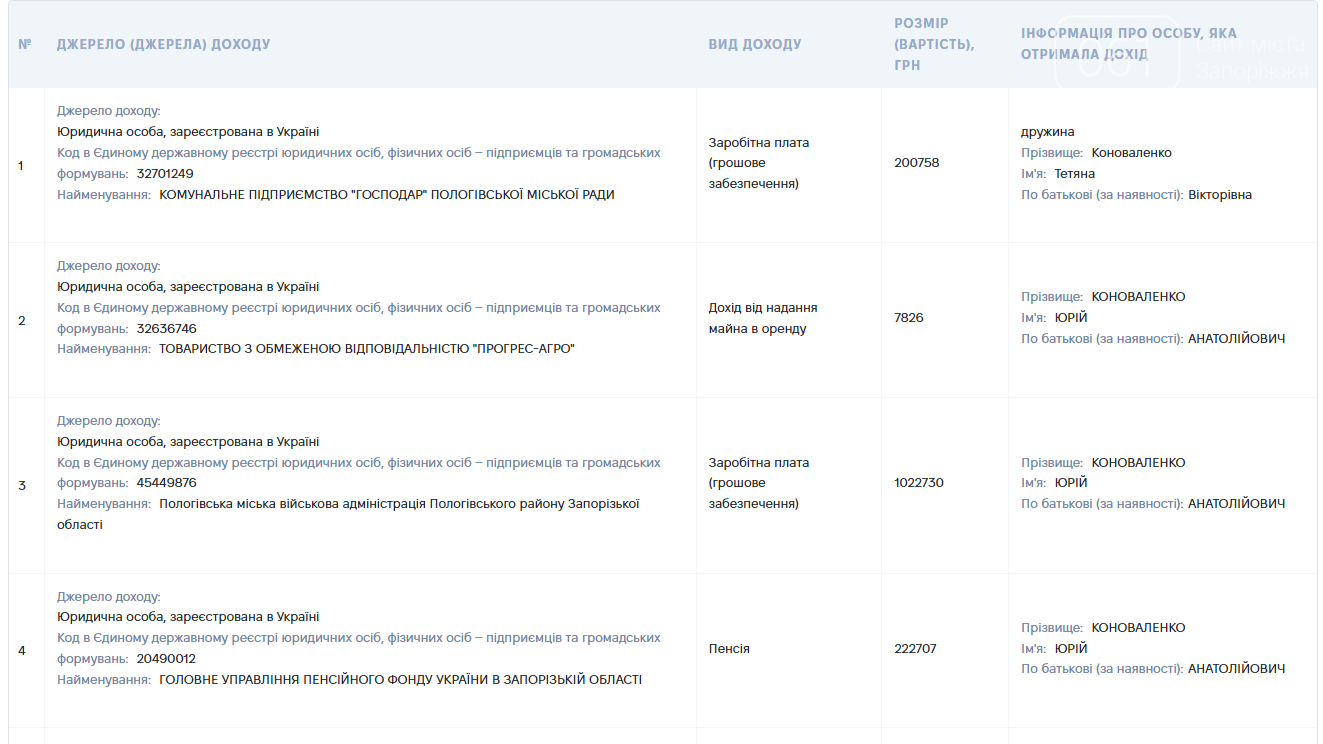Image resolution: width=1323 pixels, height=744 pixels.
Task: Click the amount 222707
Action: point(915,648)
